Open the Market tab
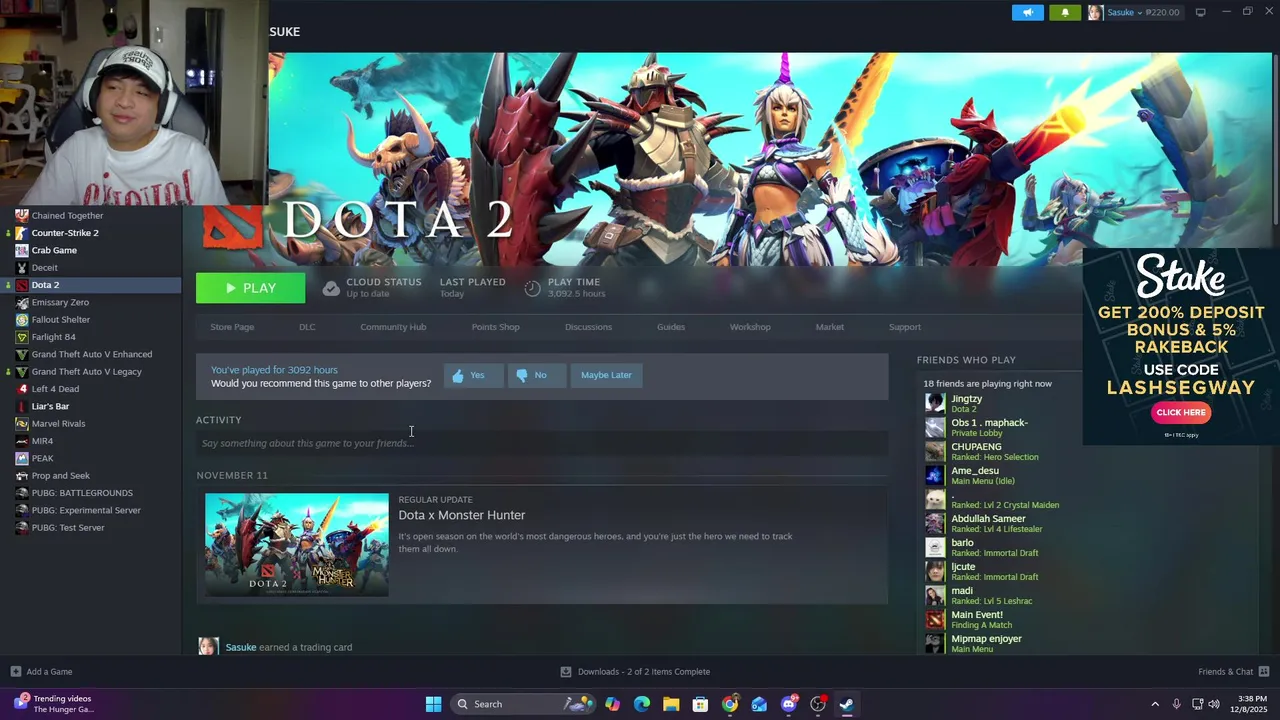Viewport: 1280px width, 720px height. click(x=829, y=327)
